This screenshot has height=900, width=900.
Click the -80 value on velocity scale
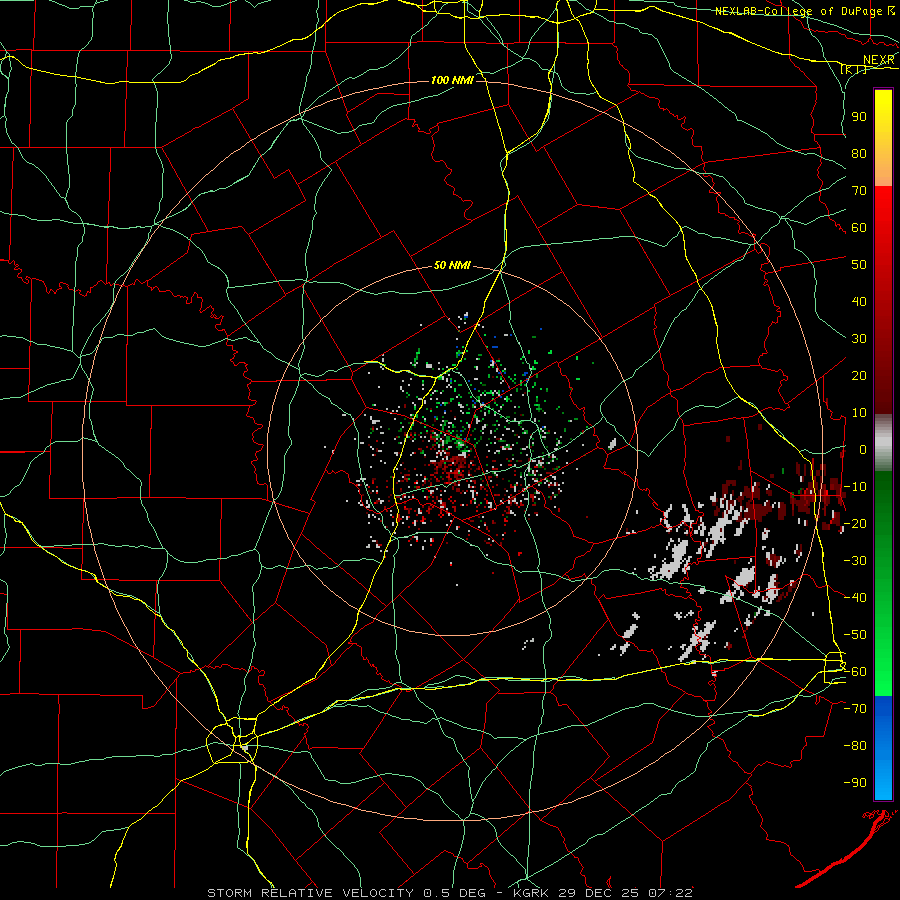click(x=856, y=746)
